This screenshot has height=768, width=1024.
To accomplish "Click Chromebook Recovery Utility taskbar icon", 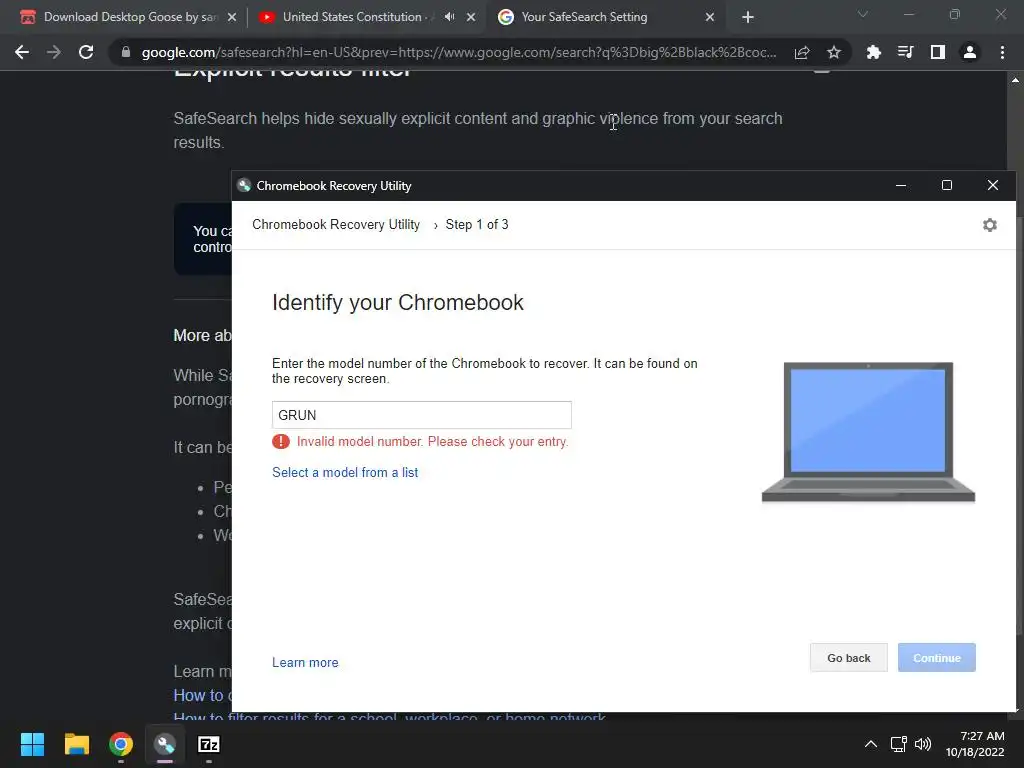I will (165, 744).
